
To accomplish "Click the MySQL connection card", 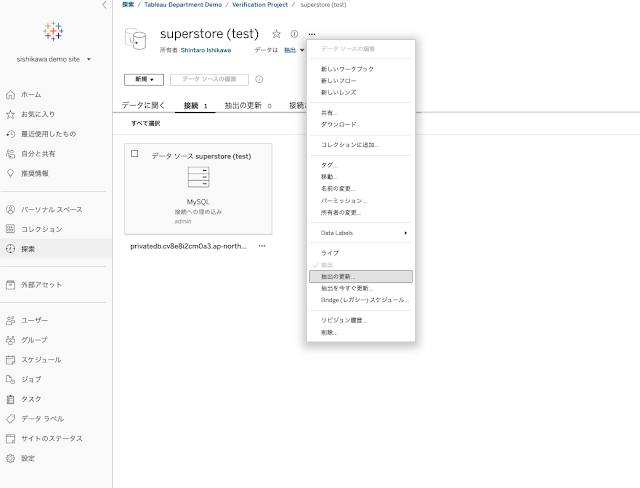I will tap(198, 189).
